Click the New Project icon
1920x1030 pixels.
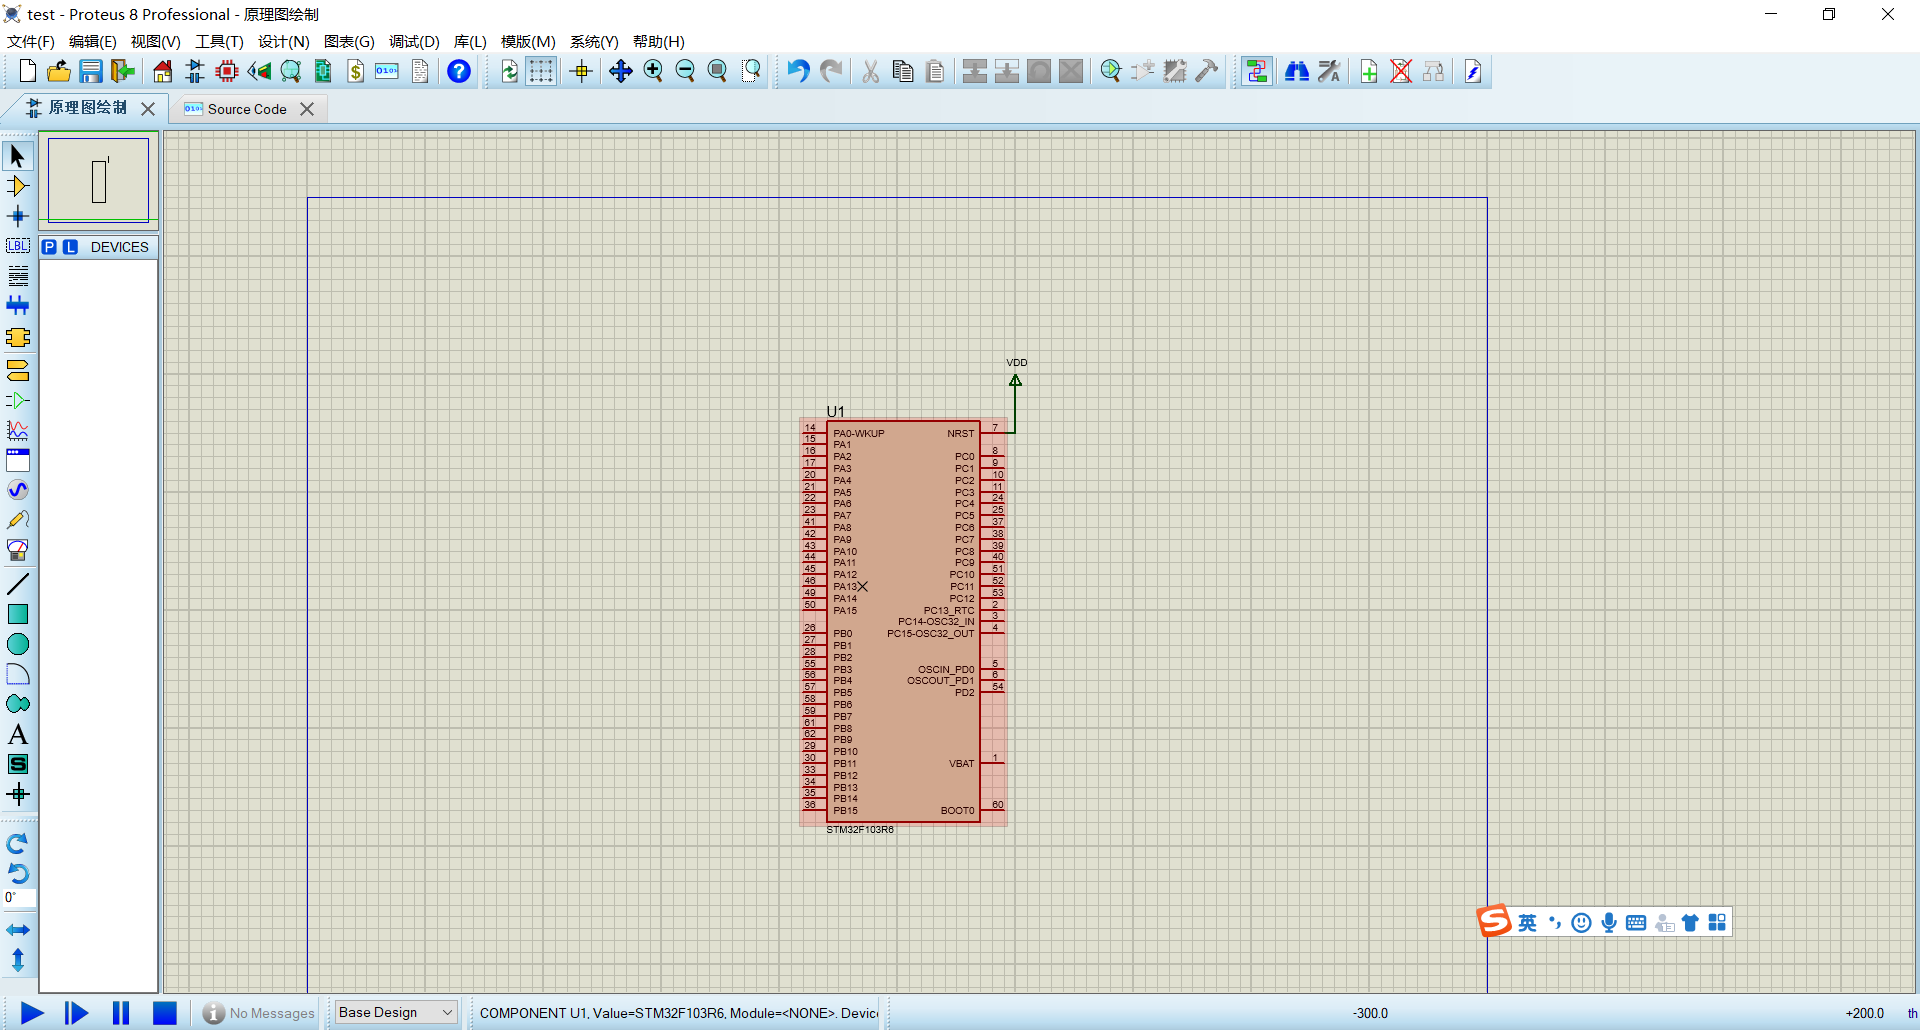[x=28, y=71]
